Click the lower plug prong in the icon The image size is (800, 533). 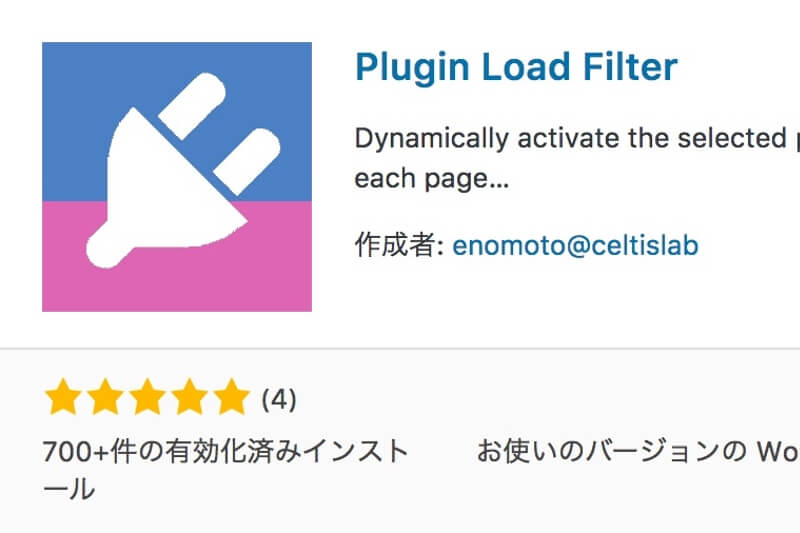(247, 162)
